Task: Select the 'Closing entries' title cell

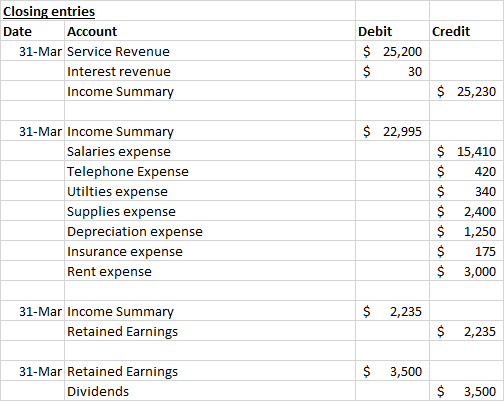Action: pos(178,11)
